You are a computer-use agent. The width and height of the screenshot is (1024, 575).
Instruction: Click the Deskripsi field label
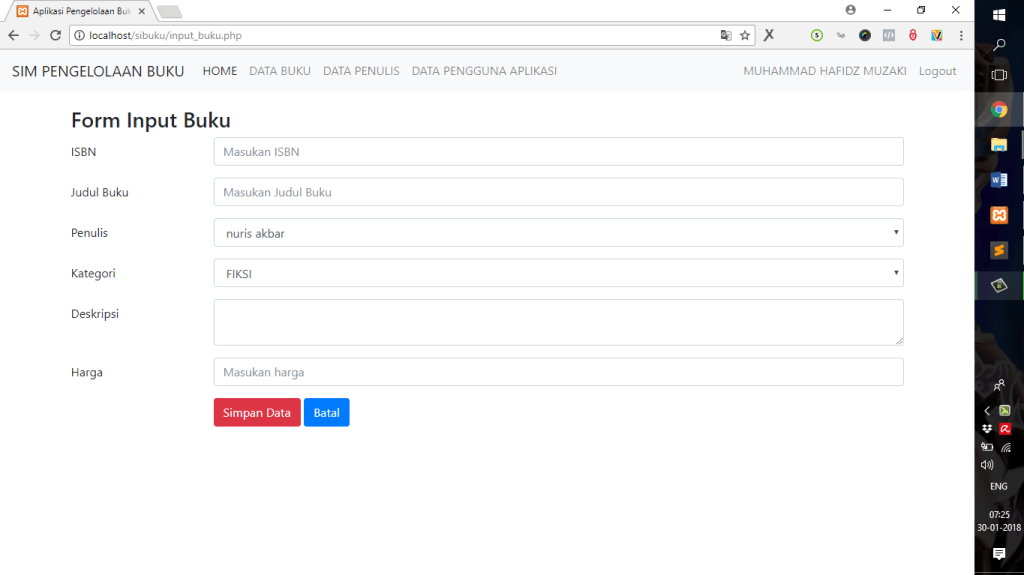95,314
